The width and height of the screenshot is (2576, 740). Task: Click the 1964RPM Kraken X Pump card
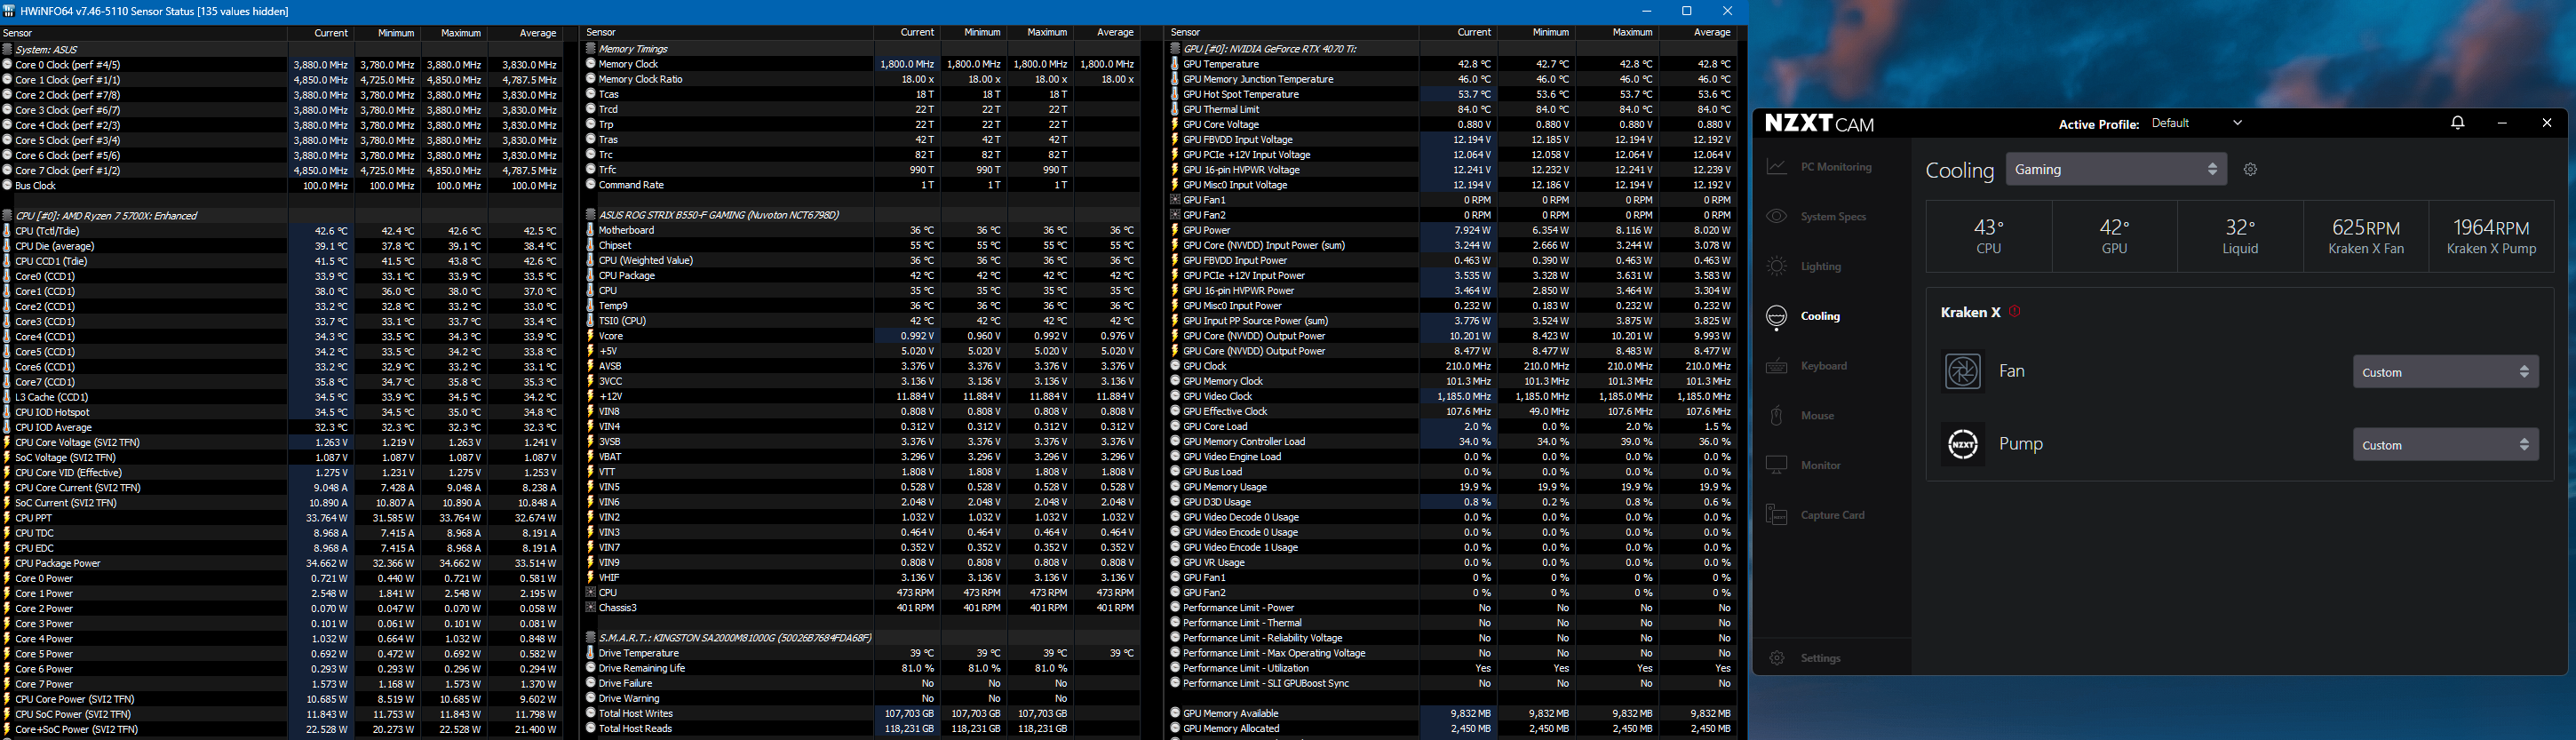point(2491,237)
